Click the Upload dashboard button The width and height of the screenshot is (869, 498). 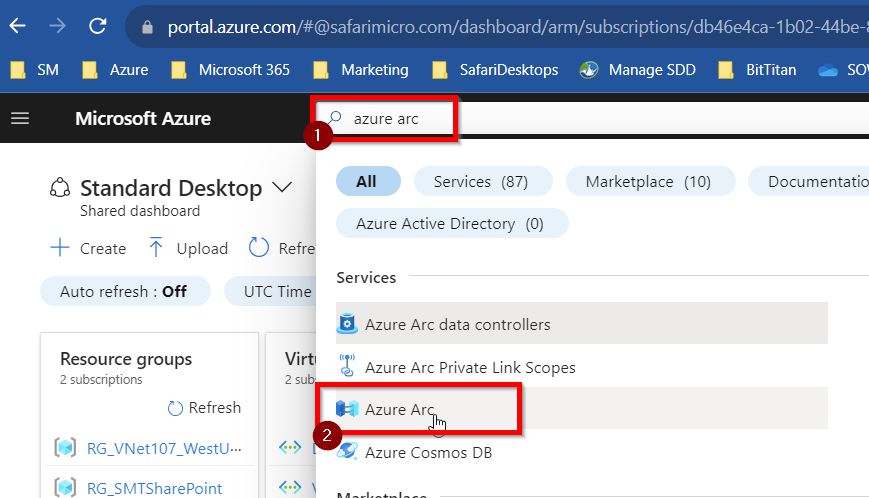[x=188, y=248]
